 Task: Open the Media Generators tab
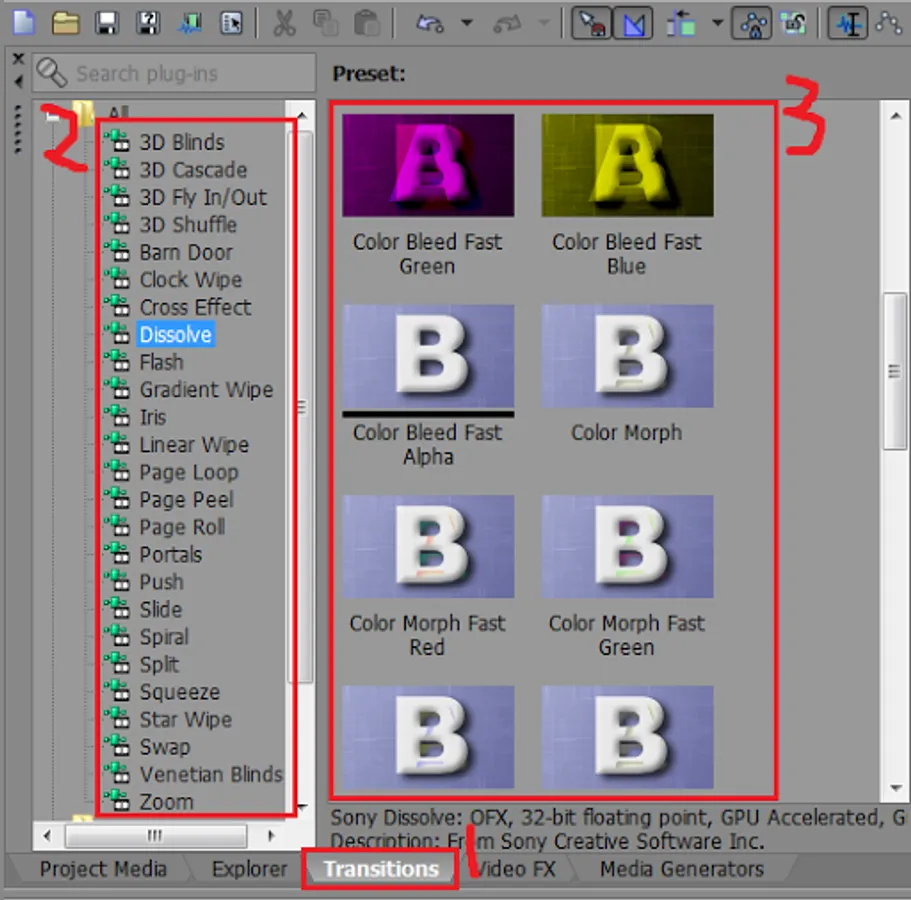682,869
